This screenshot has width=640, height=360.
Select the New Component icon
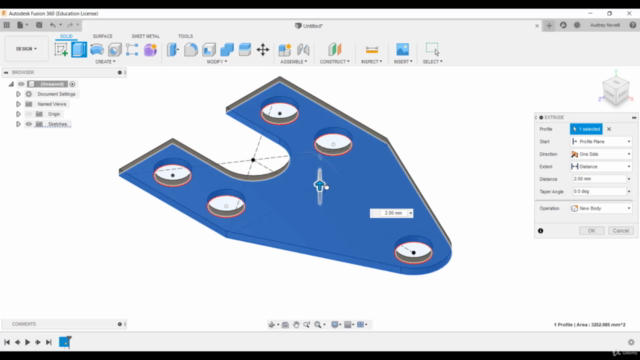coord(284,50)
